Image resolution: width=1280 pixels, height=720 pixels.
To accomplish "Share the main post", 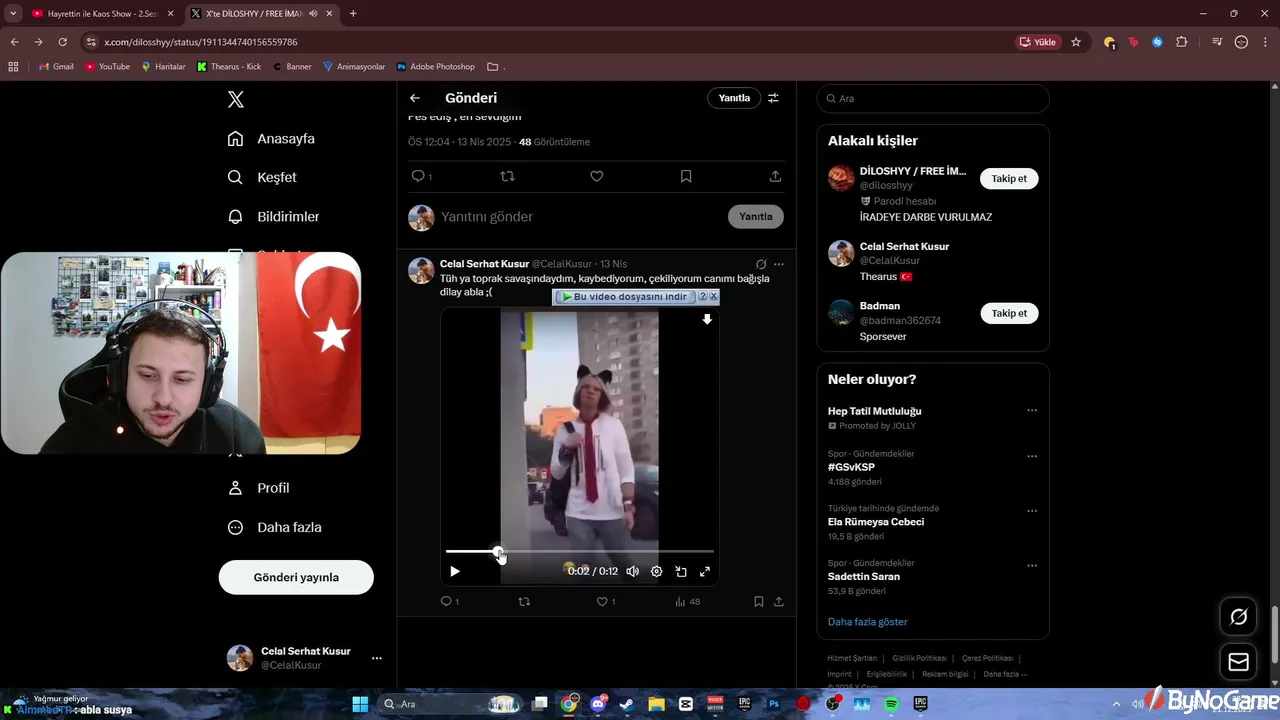I will [775, 176].
